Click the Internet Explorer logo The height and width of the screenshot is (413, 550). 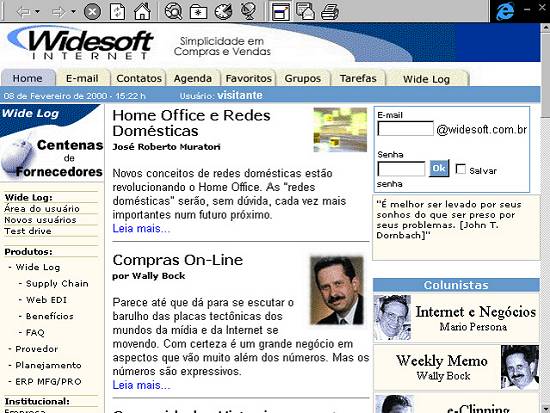coord(505,11)
